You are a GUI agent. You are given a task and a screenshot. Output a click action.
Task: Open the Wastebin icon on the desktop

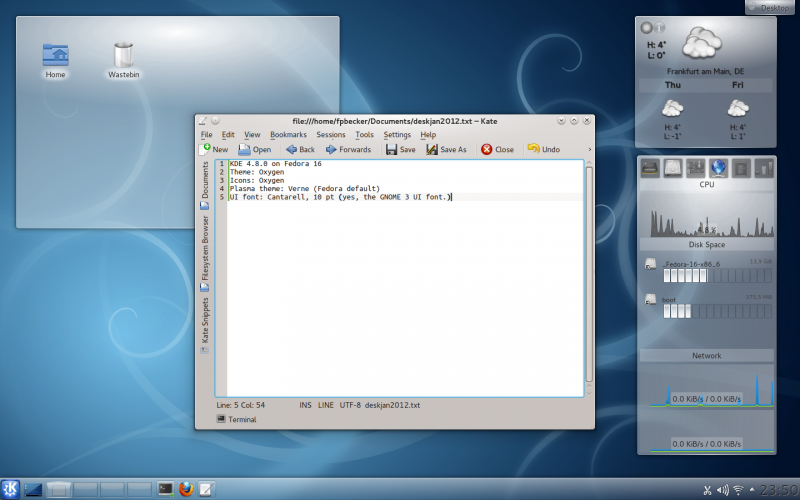123,60
